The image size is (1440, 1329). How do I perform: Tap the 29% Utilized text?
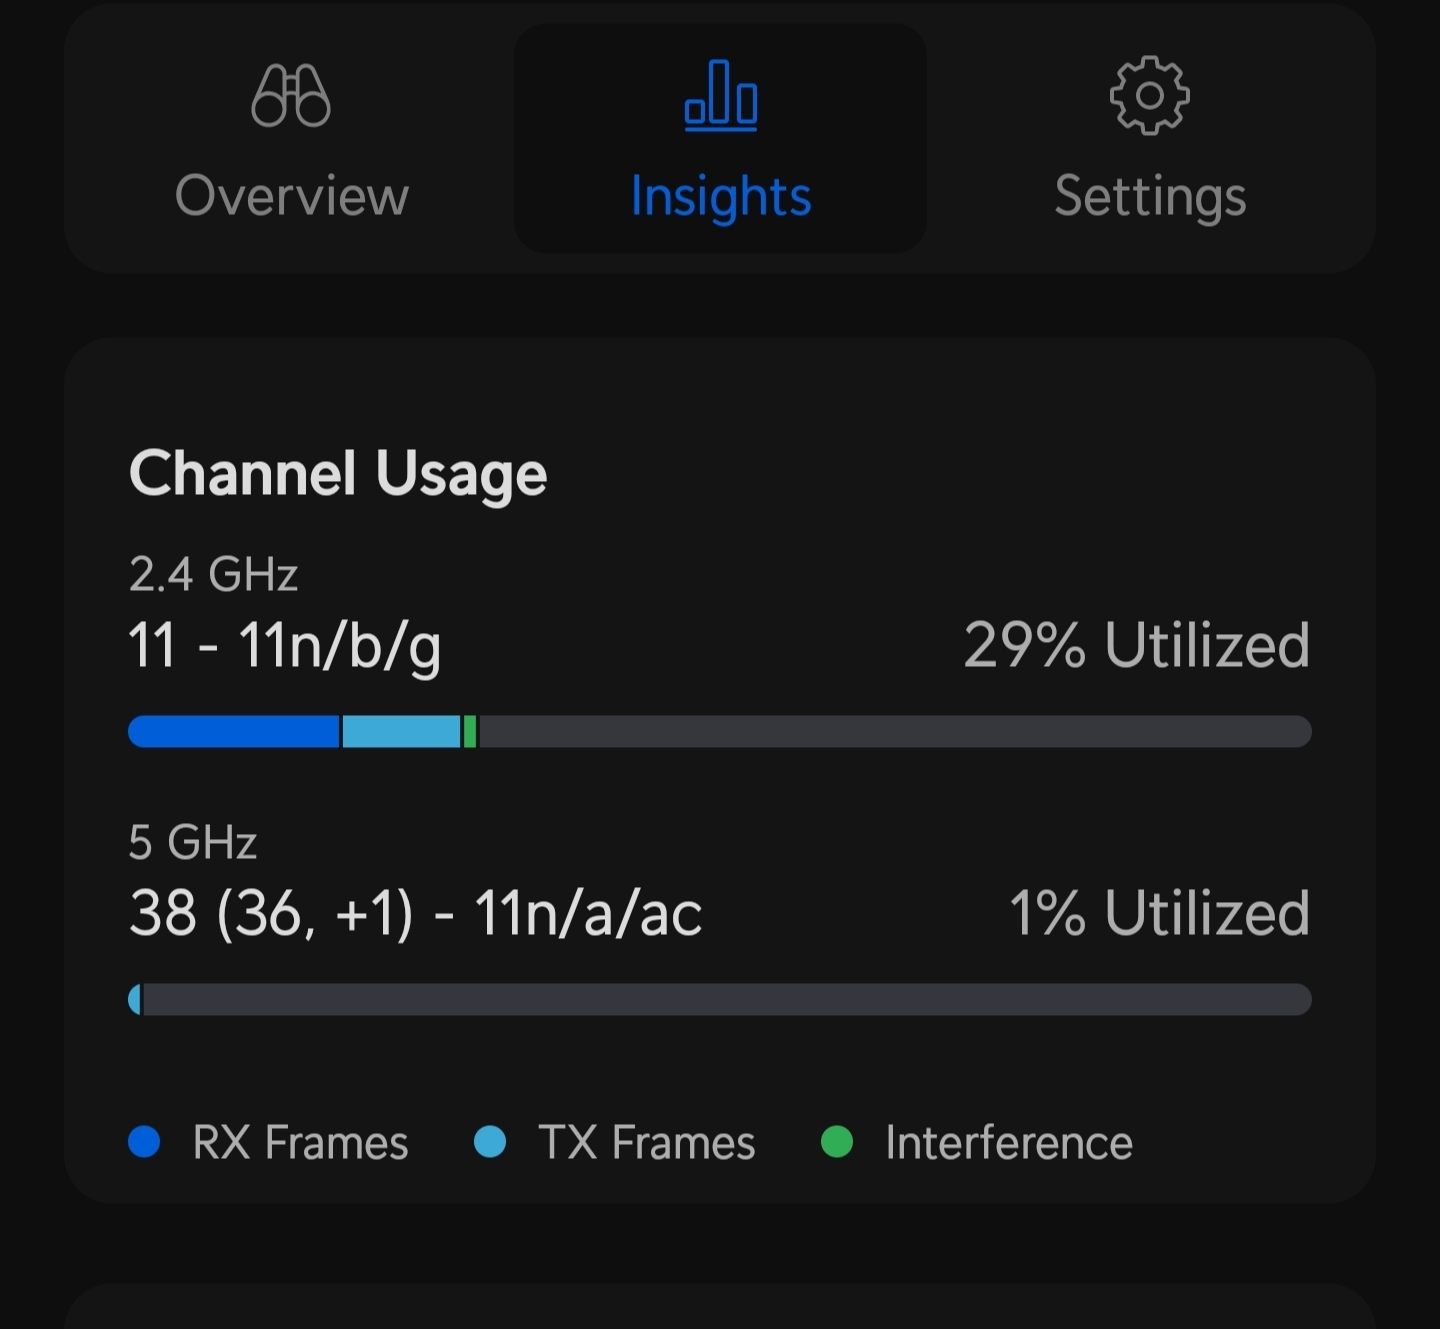click(1136, 645)
